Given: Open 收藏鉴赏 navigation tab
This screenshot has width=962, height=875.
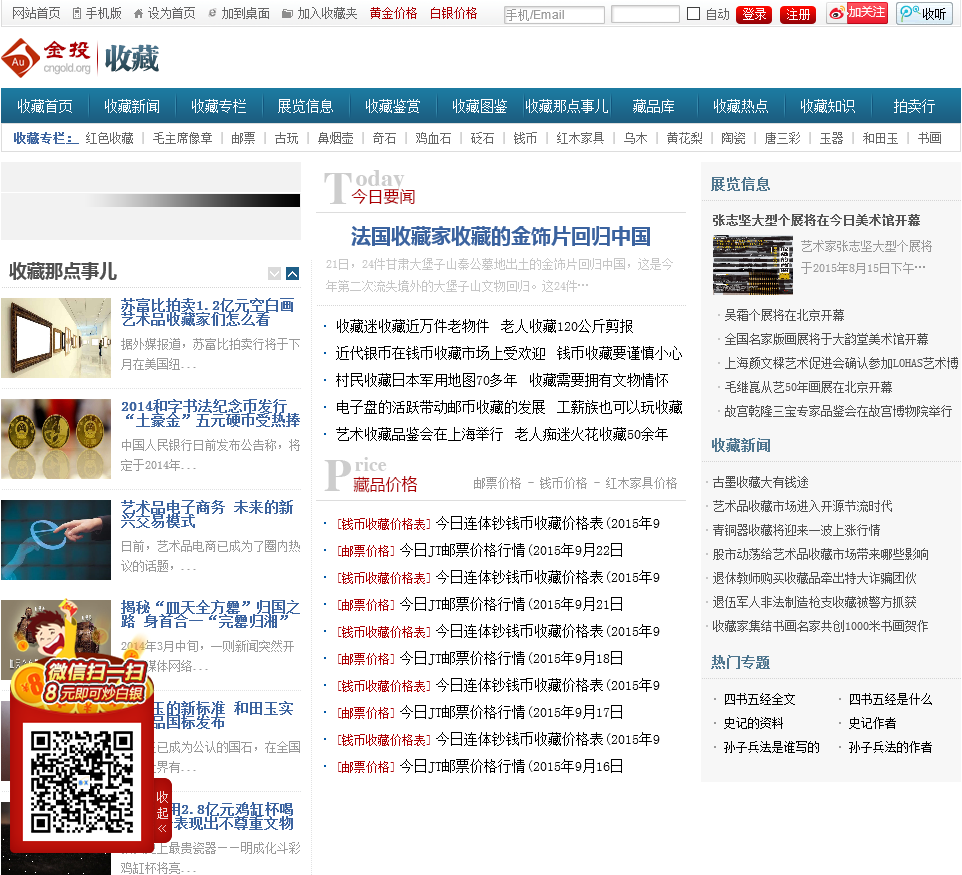Looking at the screenshot, I should coord(393,106).
